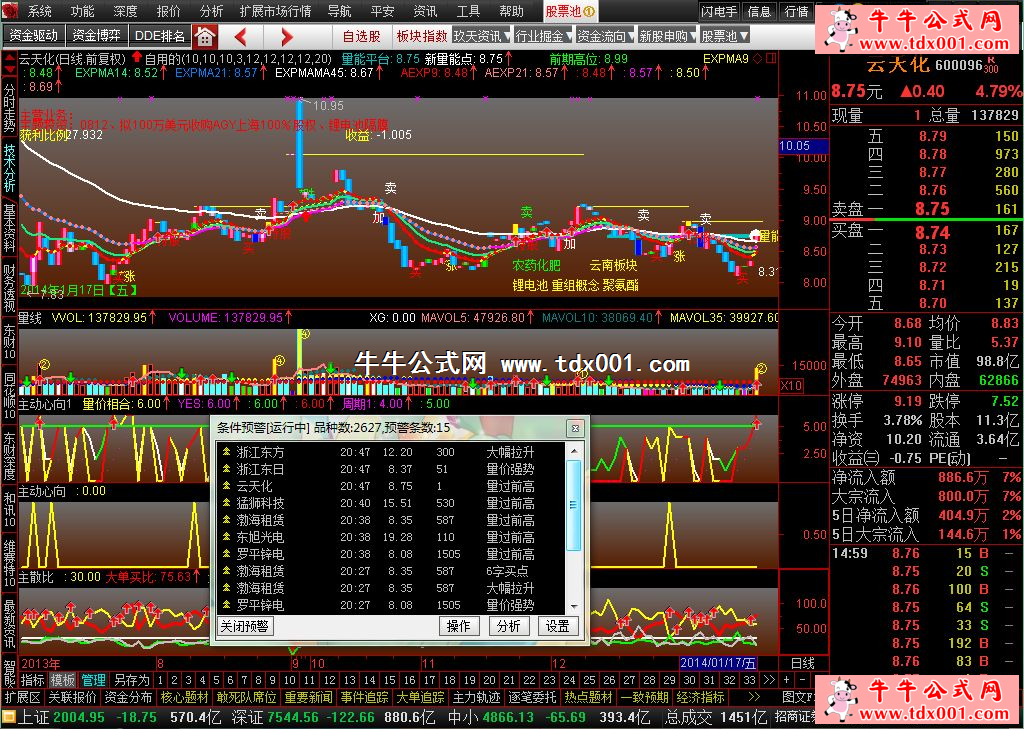The image size is (1024, 729).
Task: Click the DDE排名 button
Action: (x=160, y=35)
